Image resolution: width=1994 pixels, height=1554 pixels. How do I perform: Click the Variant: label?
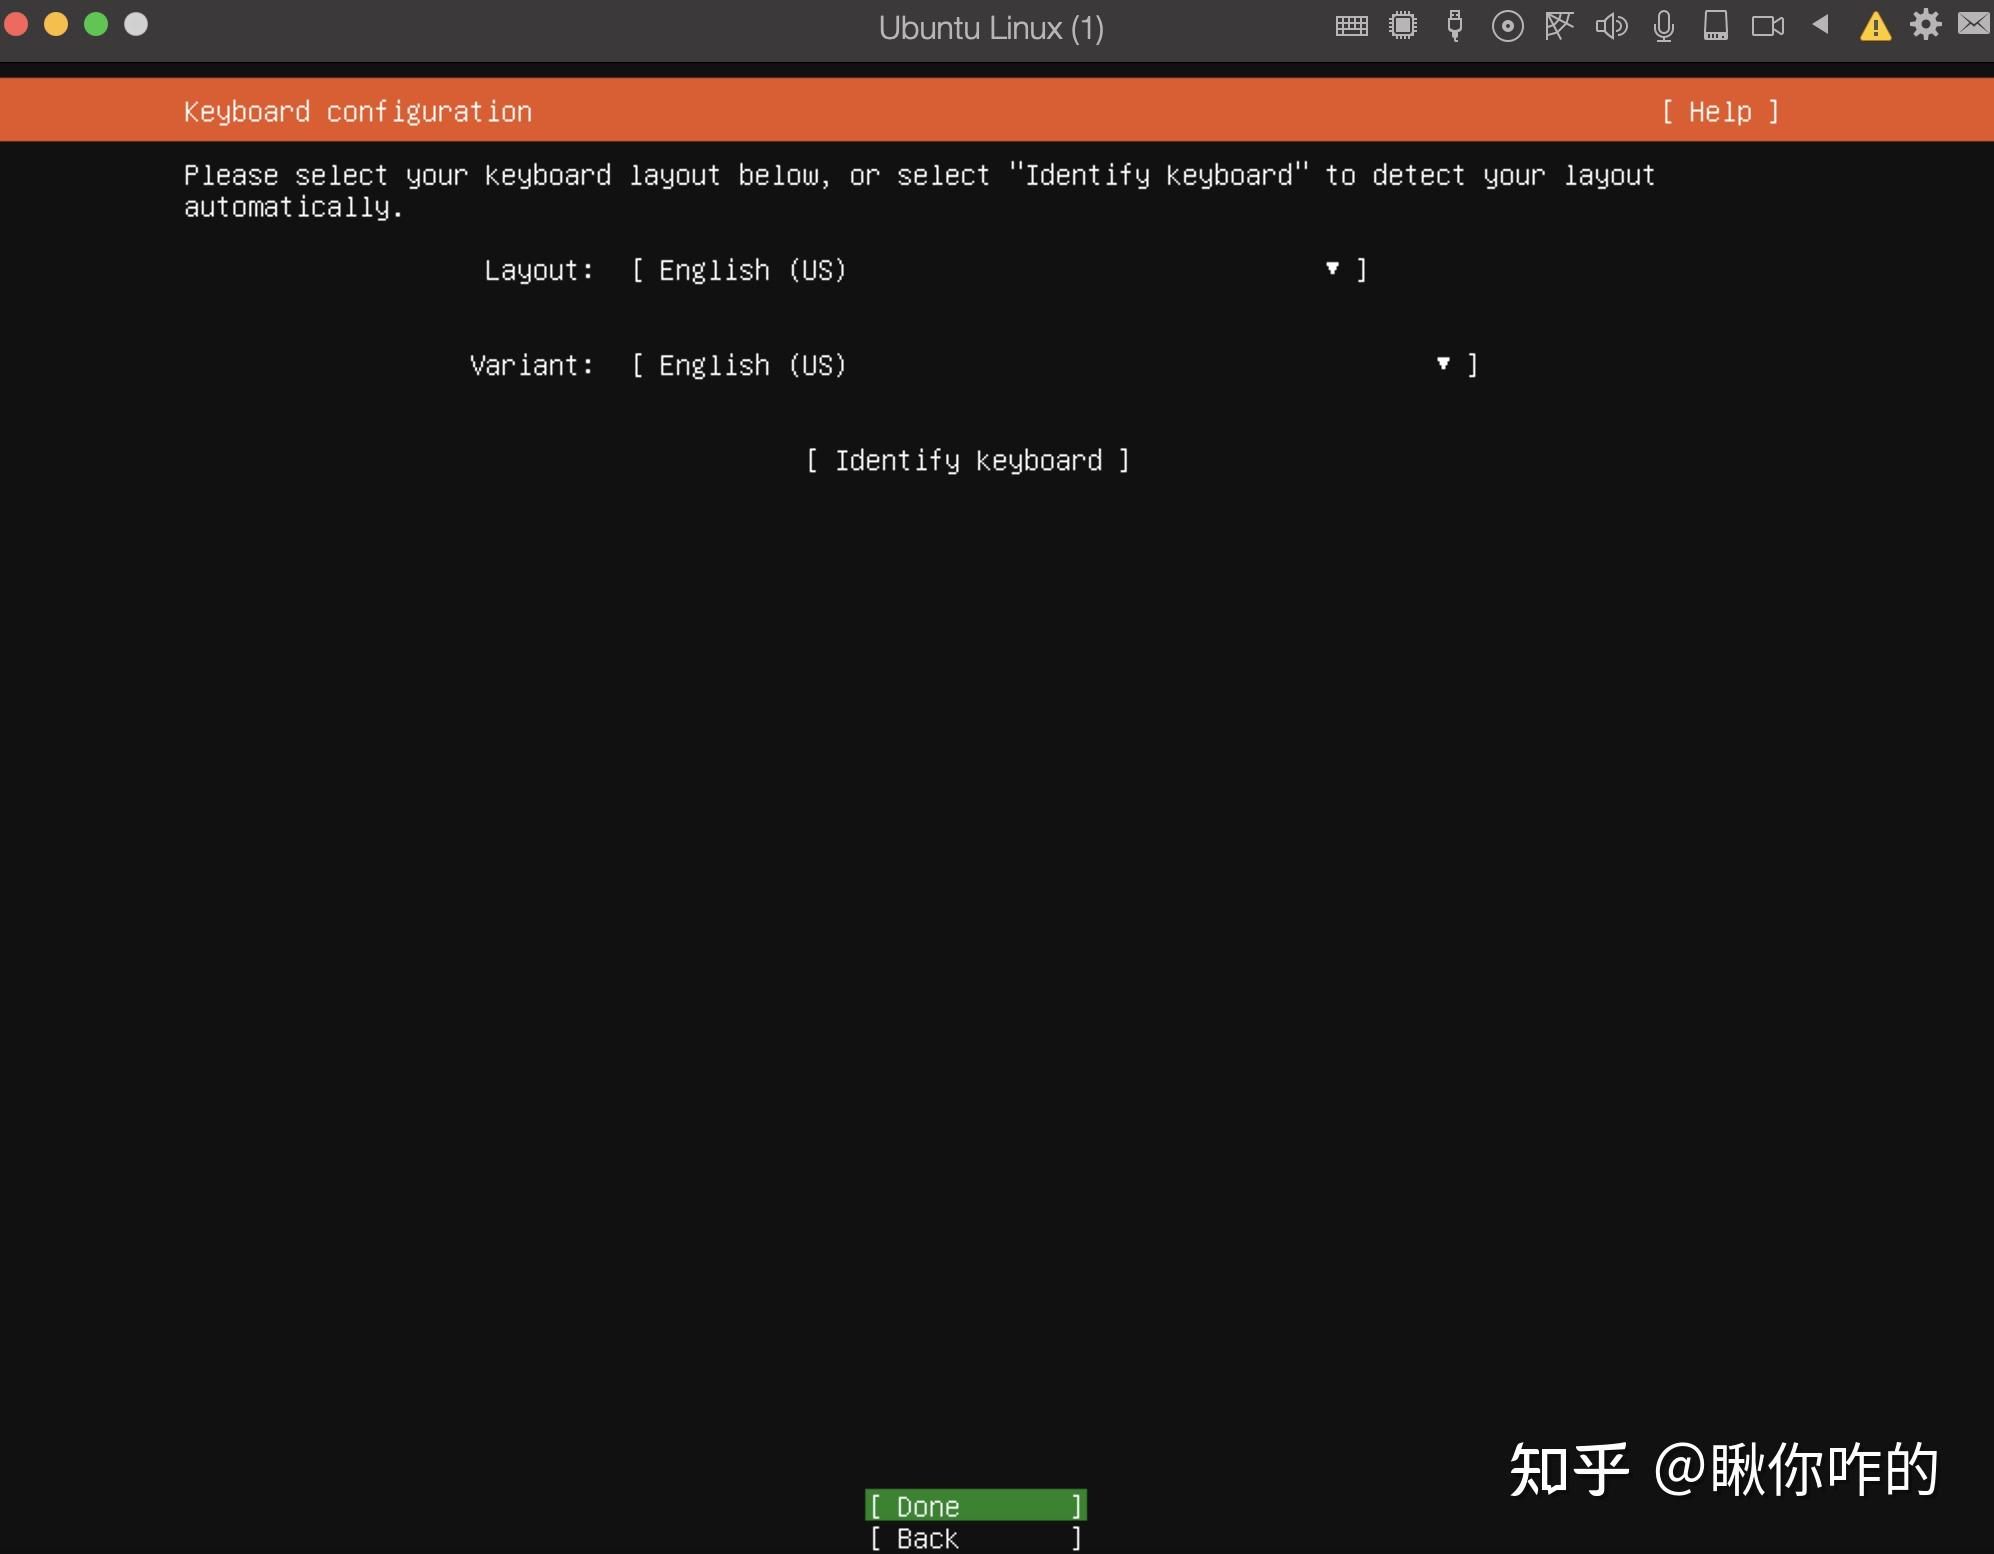coord(532,365)
